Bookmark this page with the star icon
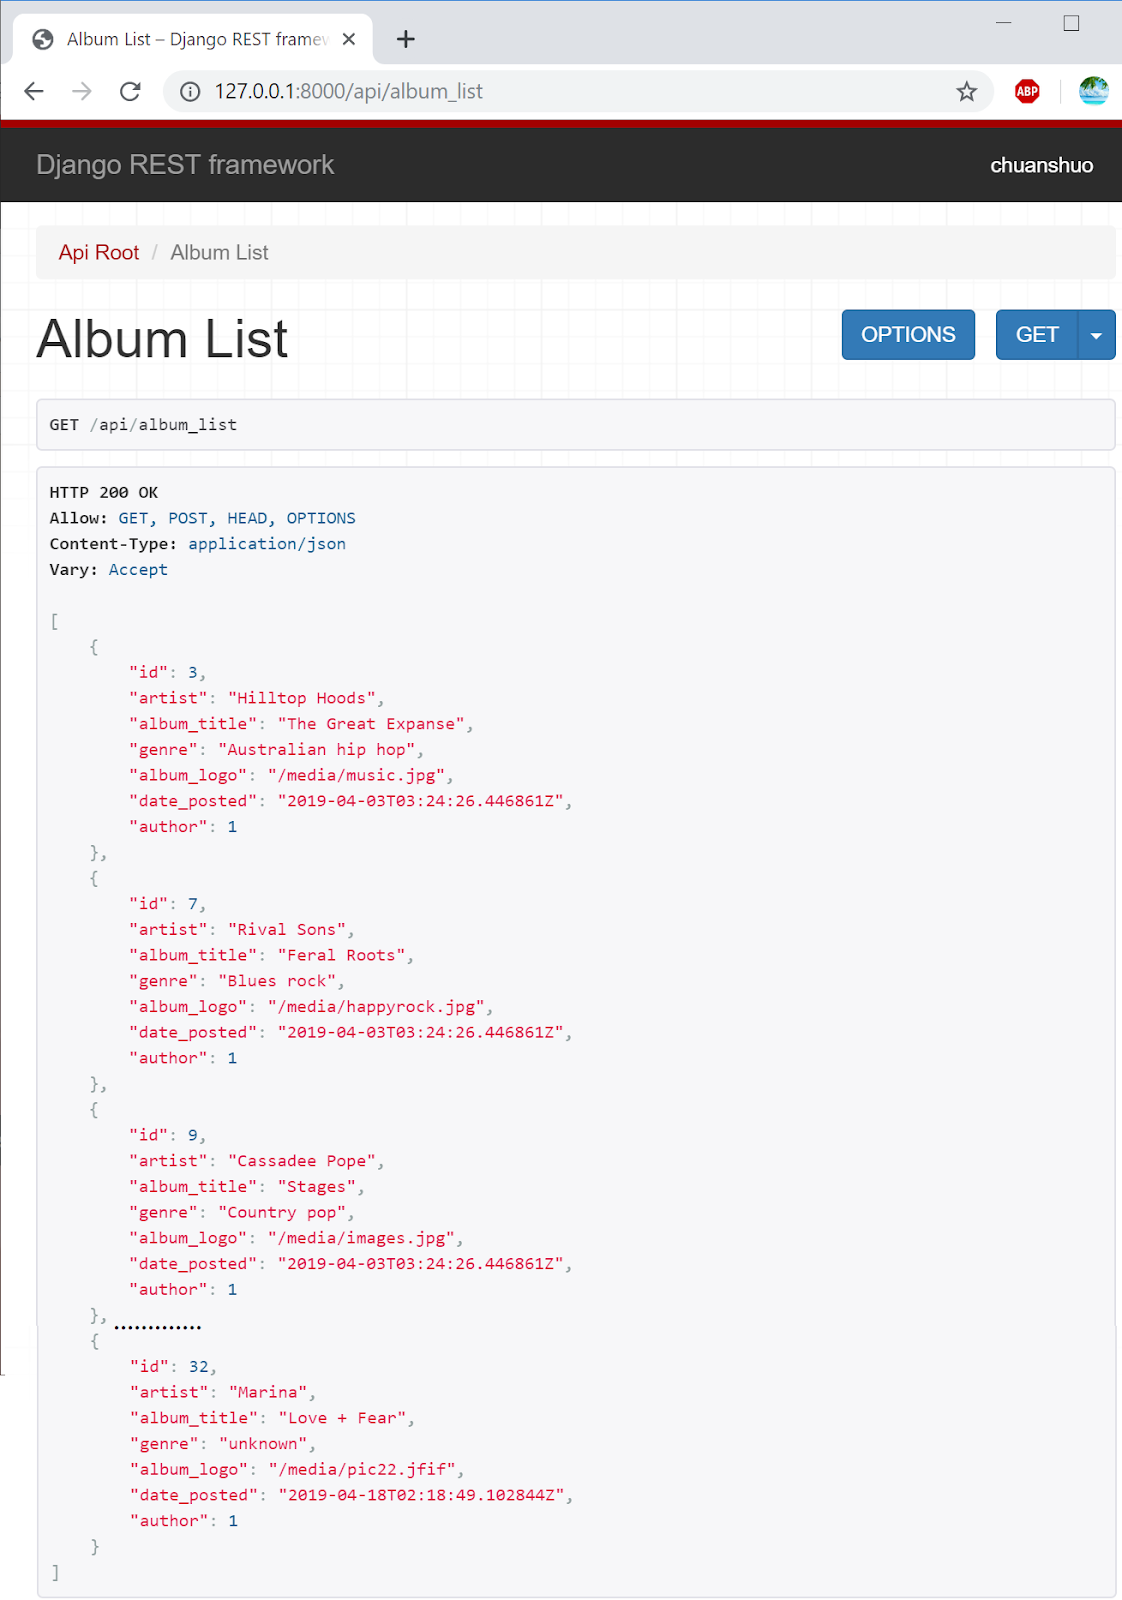This screenshot has height=1600, width=1122. tap(966, 92)
